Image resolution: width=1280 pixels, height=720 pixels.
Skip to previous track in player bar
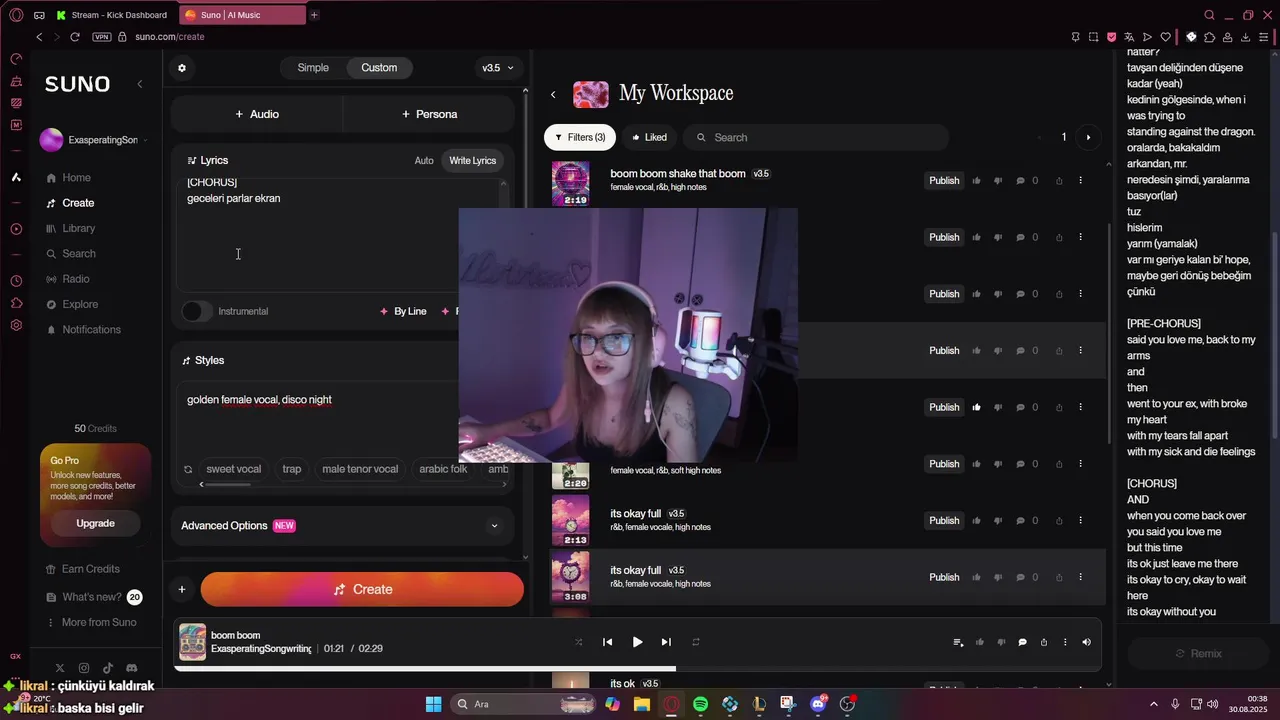(x=607, y=642)
